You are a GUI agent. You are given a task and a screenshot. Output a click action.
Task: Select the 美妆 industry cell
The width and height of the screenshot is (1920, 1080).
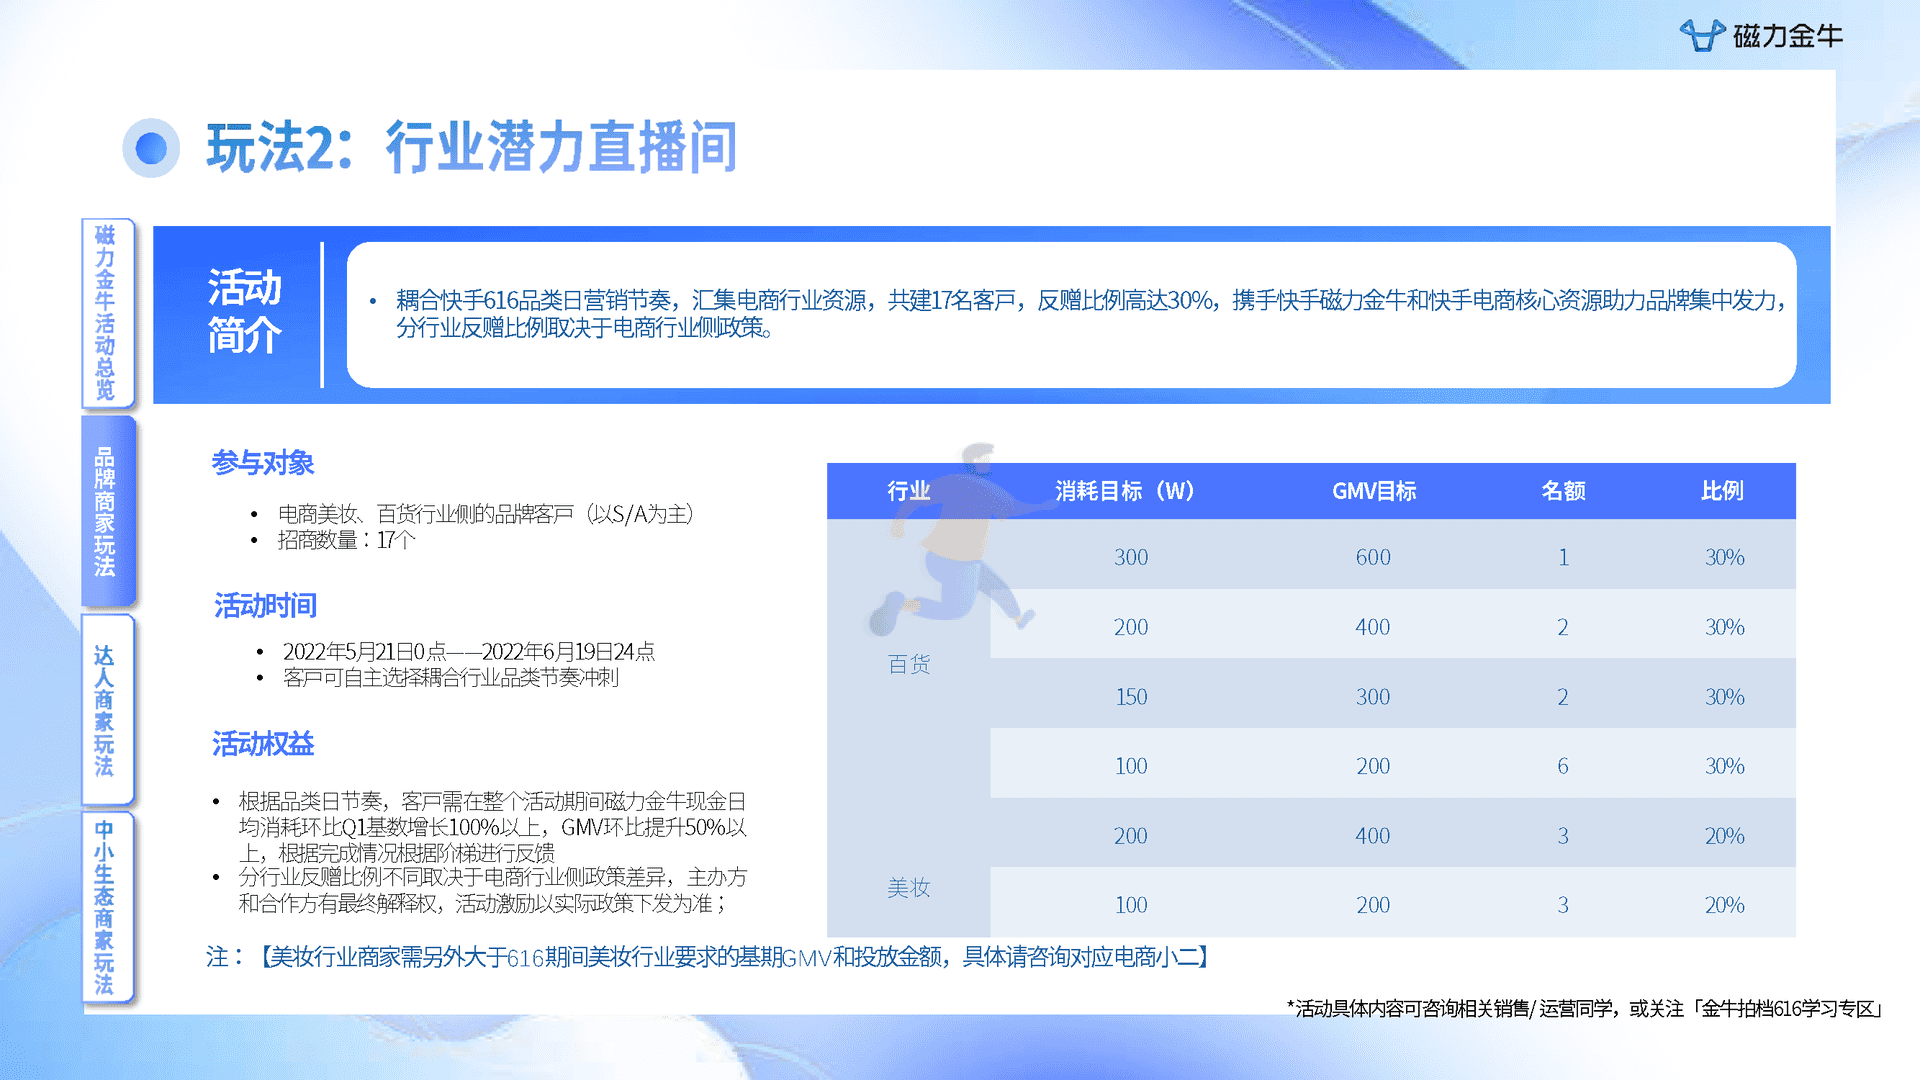[x=909, y=888]
